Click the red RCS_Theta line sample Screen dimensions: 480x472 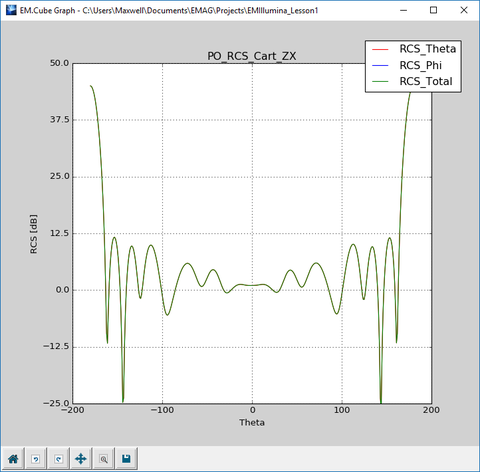[380, 49]
